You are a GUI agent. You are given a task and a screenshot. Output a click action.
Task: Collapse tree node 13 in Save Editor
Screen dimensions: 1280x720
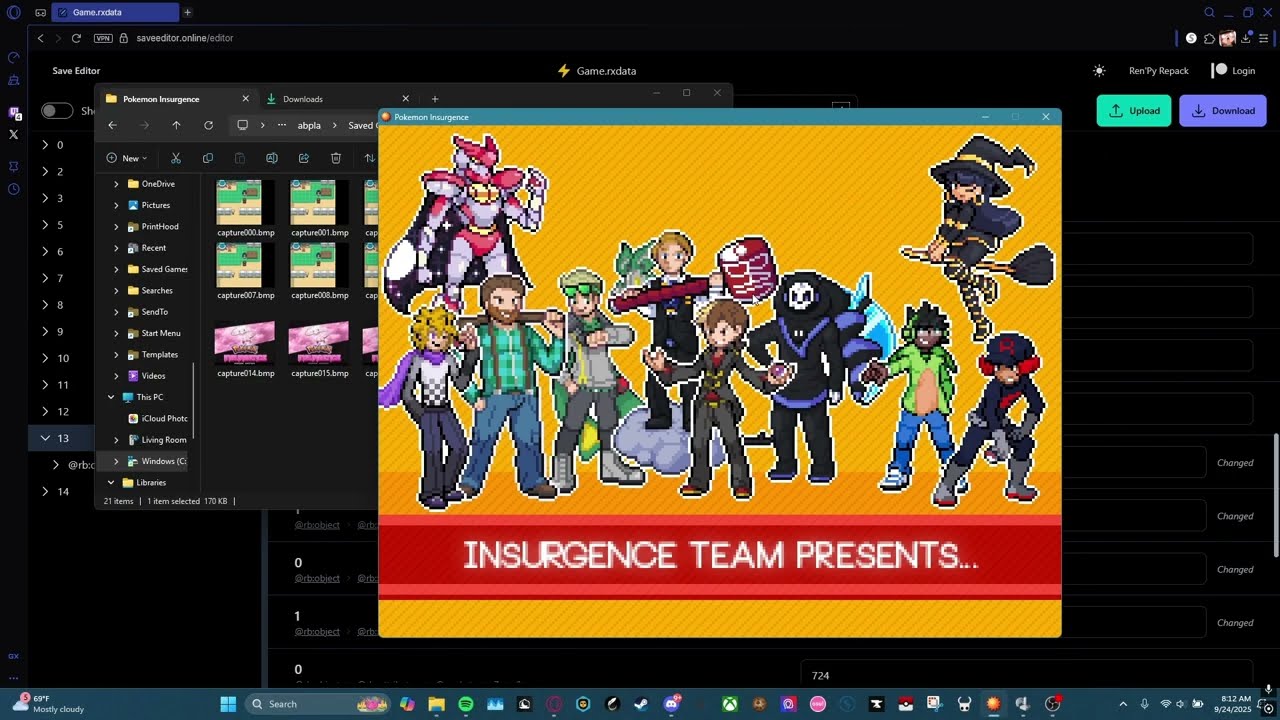click(45, 438)
